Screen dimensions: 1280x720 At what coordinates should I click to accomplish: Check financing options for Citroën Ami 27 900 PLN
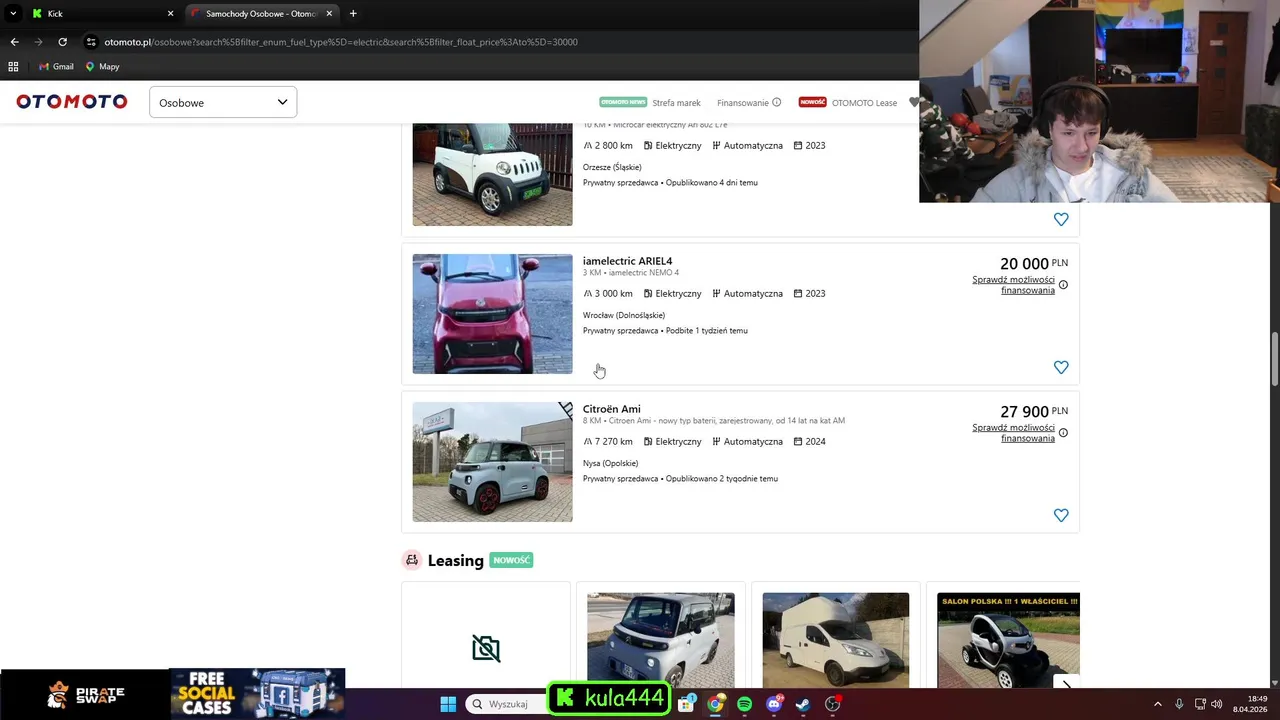(x=1013, y=433)
